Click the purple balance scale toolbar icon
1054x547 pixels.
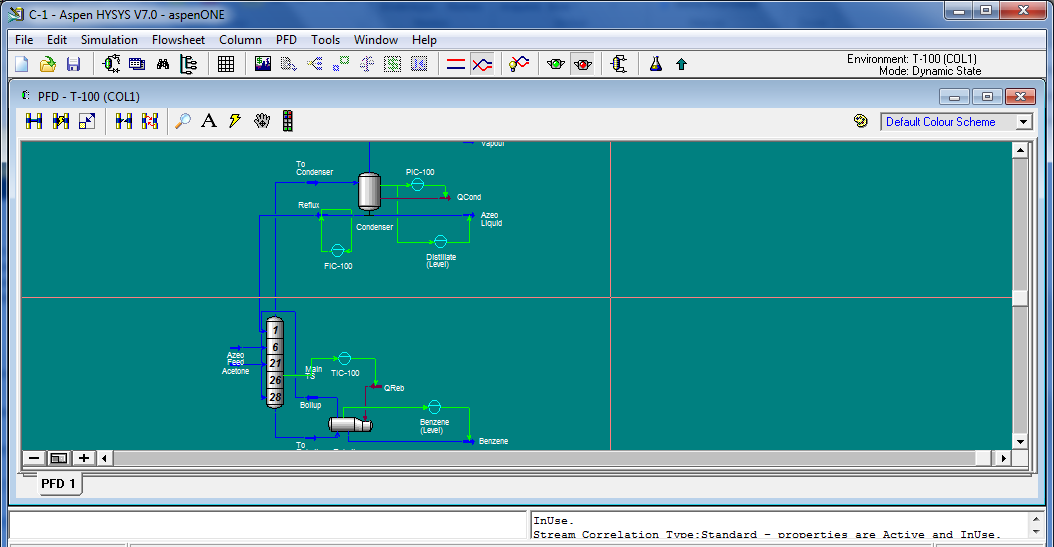366,64
